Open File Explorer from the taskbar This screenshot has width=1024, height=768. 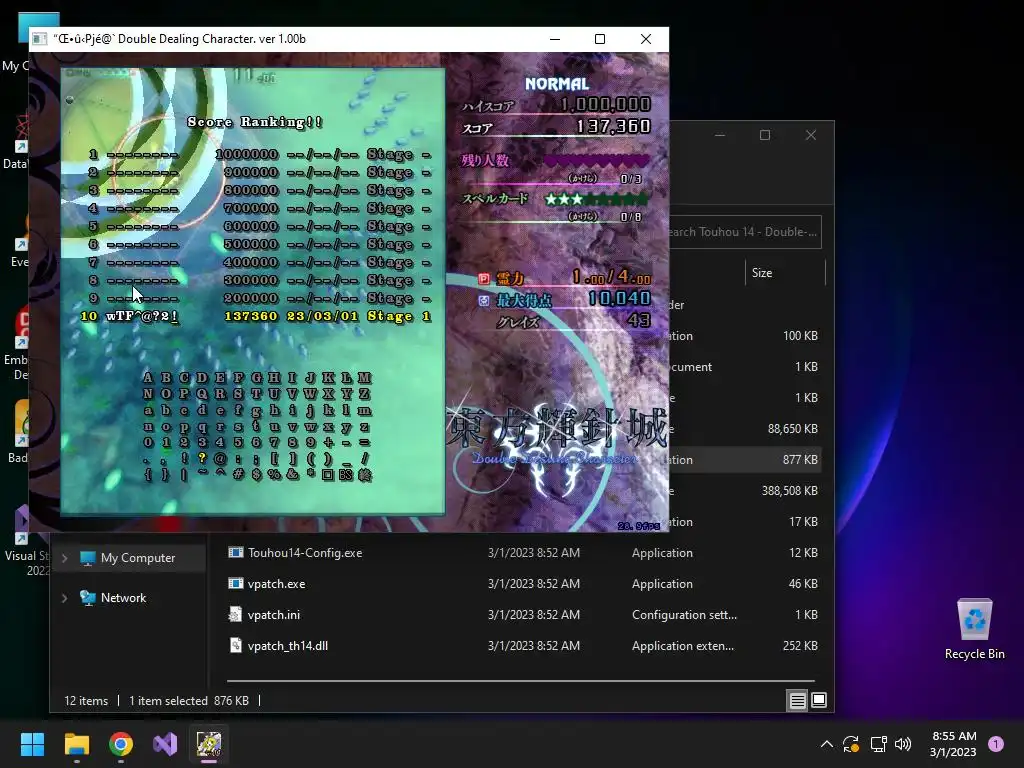[x=76, y=744]
